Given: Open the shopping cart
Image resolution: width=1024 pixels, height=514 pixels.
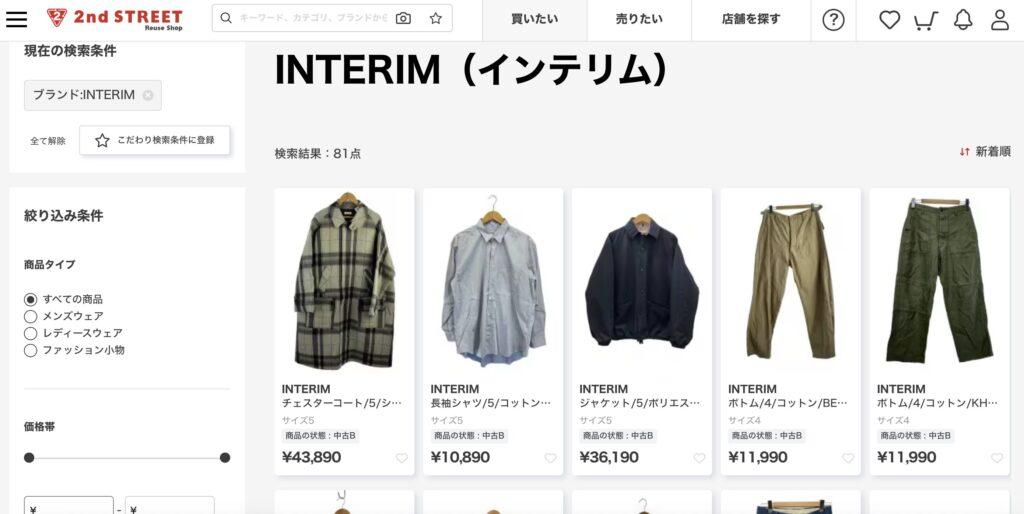Looking at the screenshot, I should tap(925, 20).
